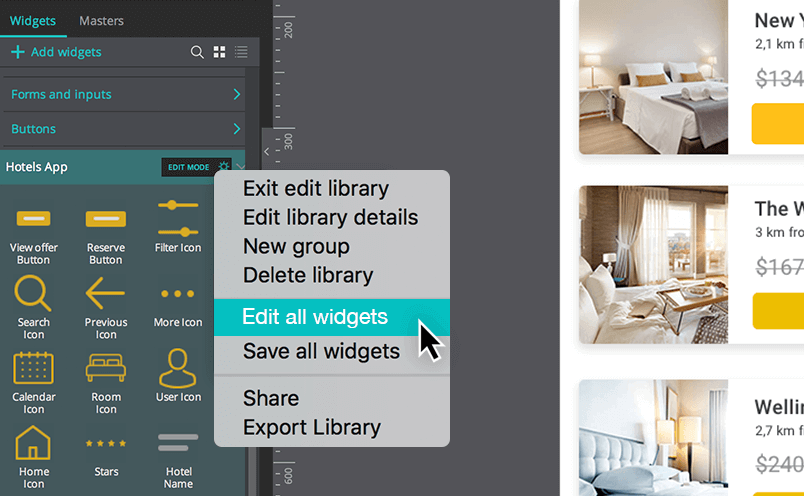Image resolution: width=804 pixels, height=496 pixels.
Task: Select the Stars rating widget
Action: coord(106,457)
